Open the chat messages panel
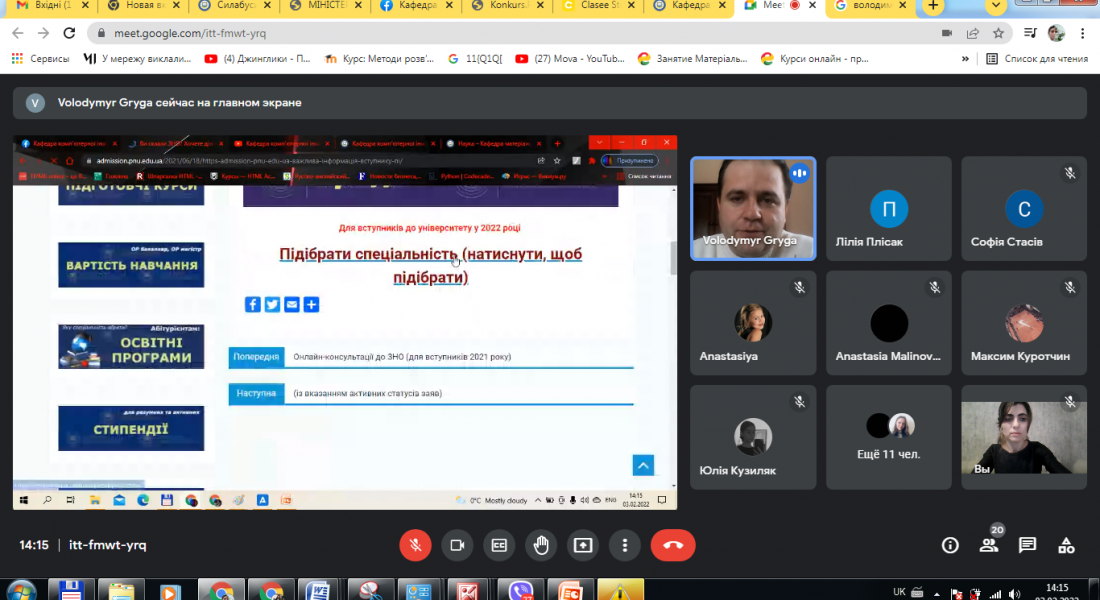The width and height of the screenshot is (1100, 600). (x=1027, y=545)
